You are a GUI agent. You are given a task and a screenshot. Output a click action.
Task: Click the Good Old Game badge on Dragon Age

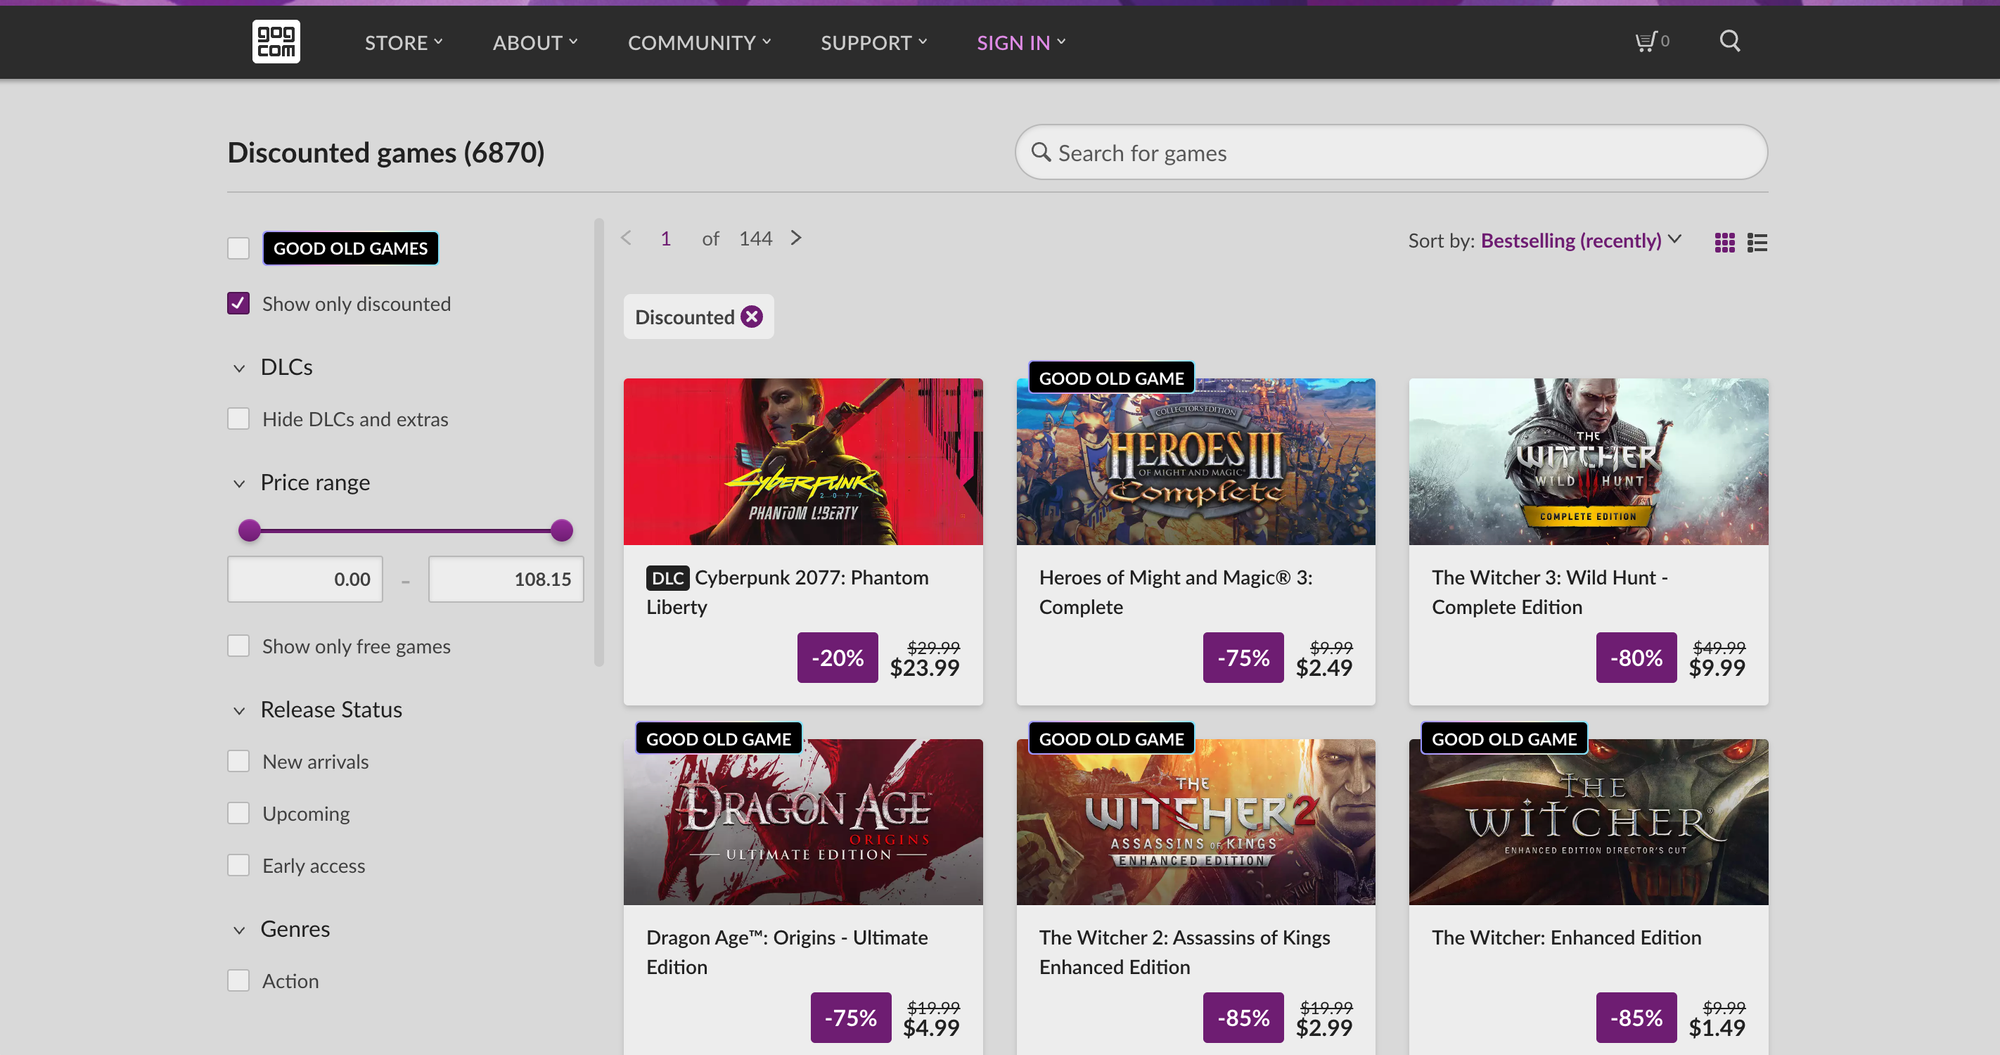[719, 739]
